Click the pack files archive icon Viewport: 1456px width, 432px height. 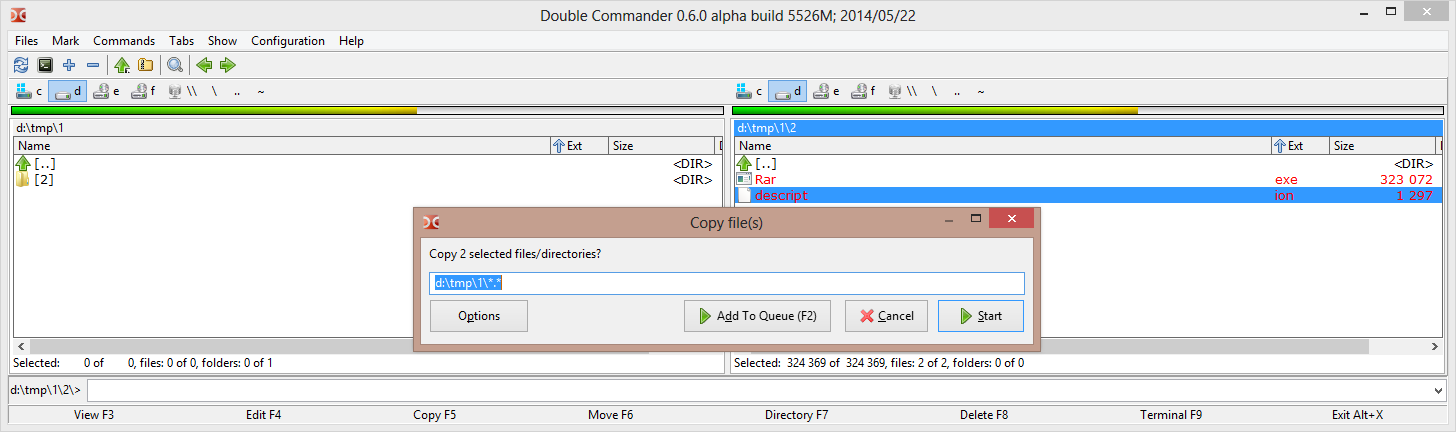pos(146,65)
